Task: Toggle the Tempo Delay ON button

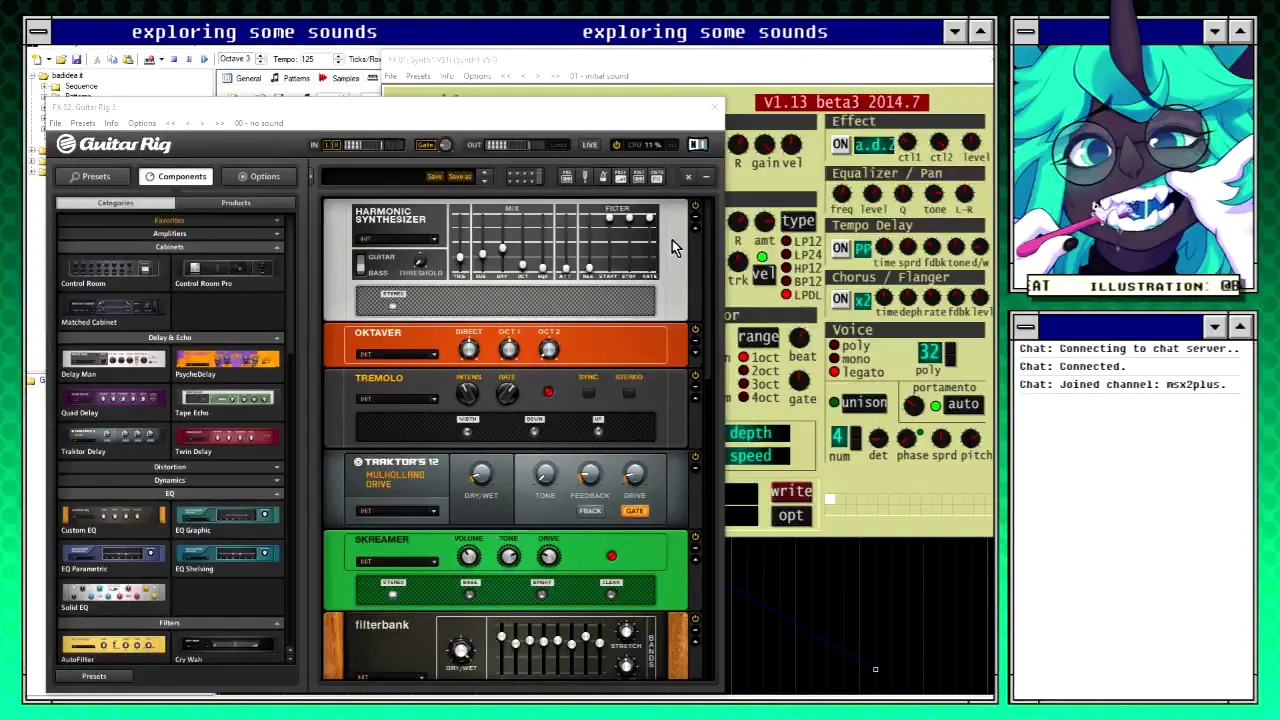Action: (x=841, y=248)
